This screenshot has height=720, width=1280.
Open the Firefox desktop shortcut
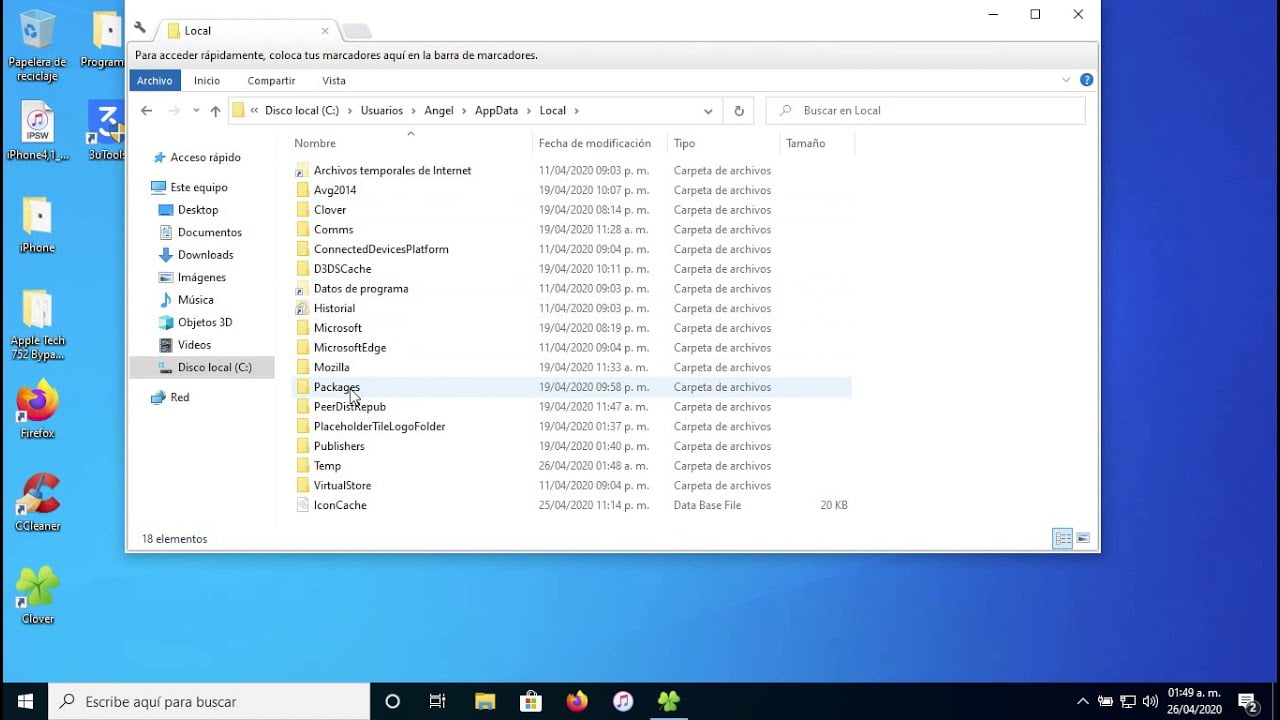[x=37, y=410]
